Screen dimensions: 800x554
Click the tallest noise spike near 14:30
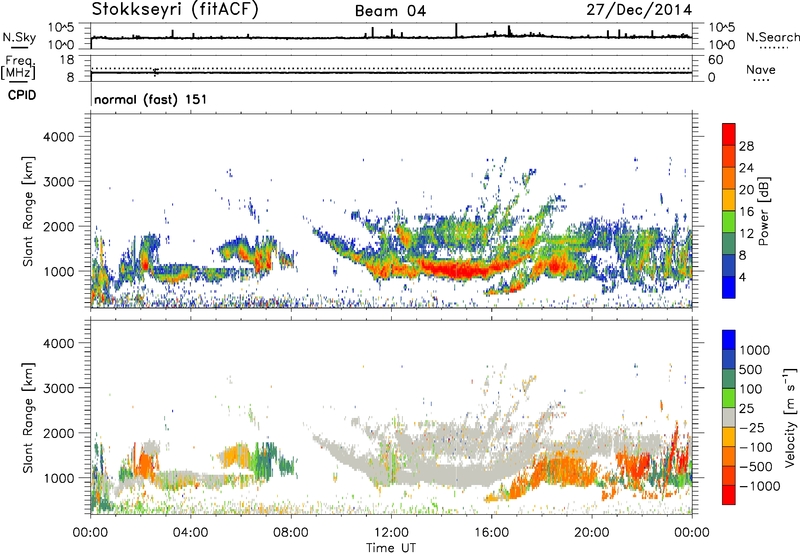pyautogui.click(x=456, y=30)
